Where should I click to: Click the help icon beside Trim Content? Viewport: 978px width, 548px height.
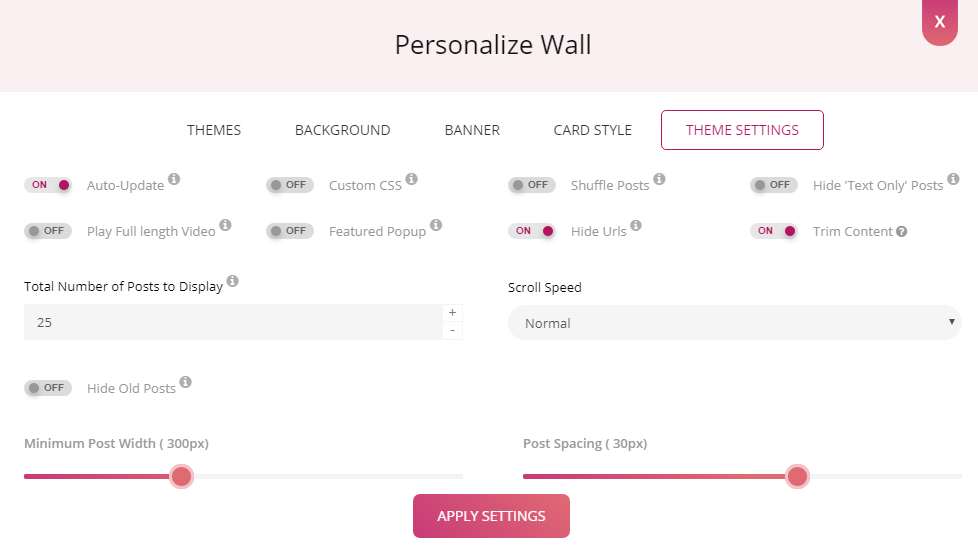coord(902,232)
